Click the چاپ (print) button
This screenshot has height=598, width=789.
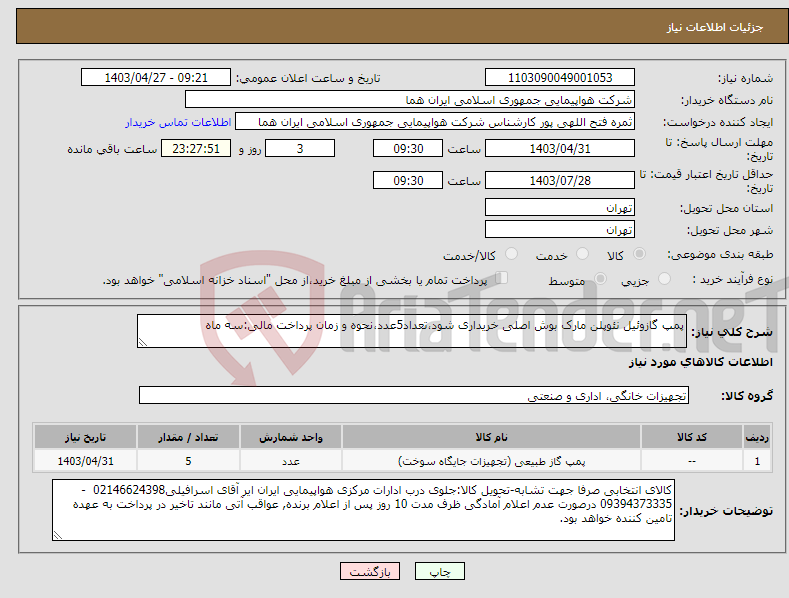[x=439, y=572]
